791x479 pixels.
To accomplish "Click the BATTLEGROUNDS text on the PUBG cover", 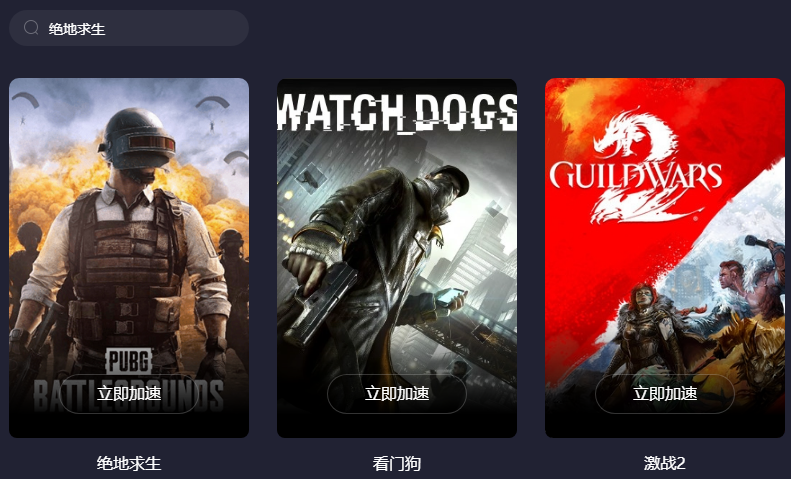I will 129,396.
